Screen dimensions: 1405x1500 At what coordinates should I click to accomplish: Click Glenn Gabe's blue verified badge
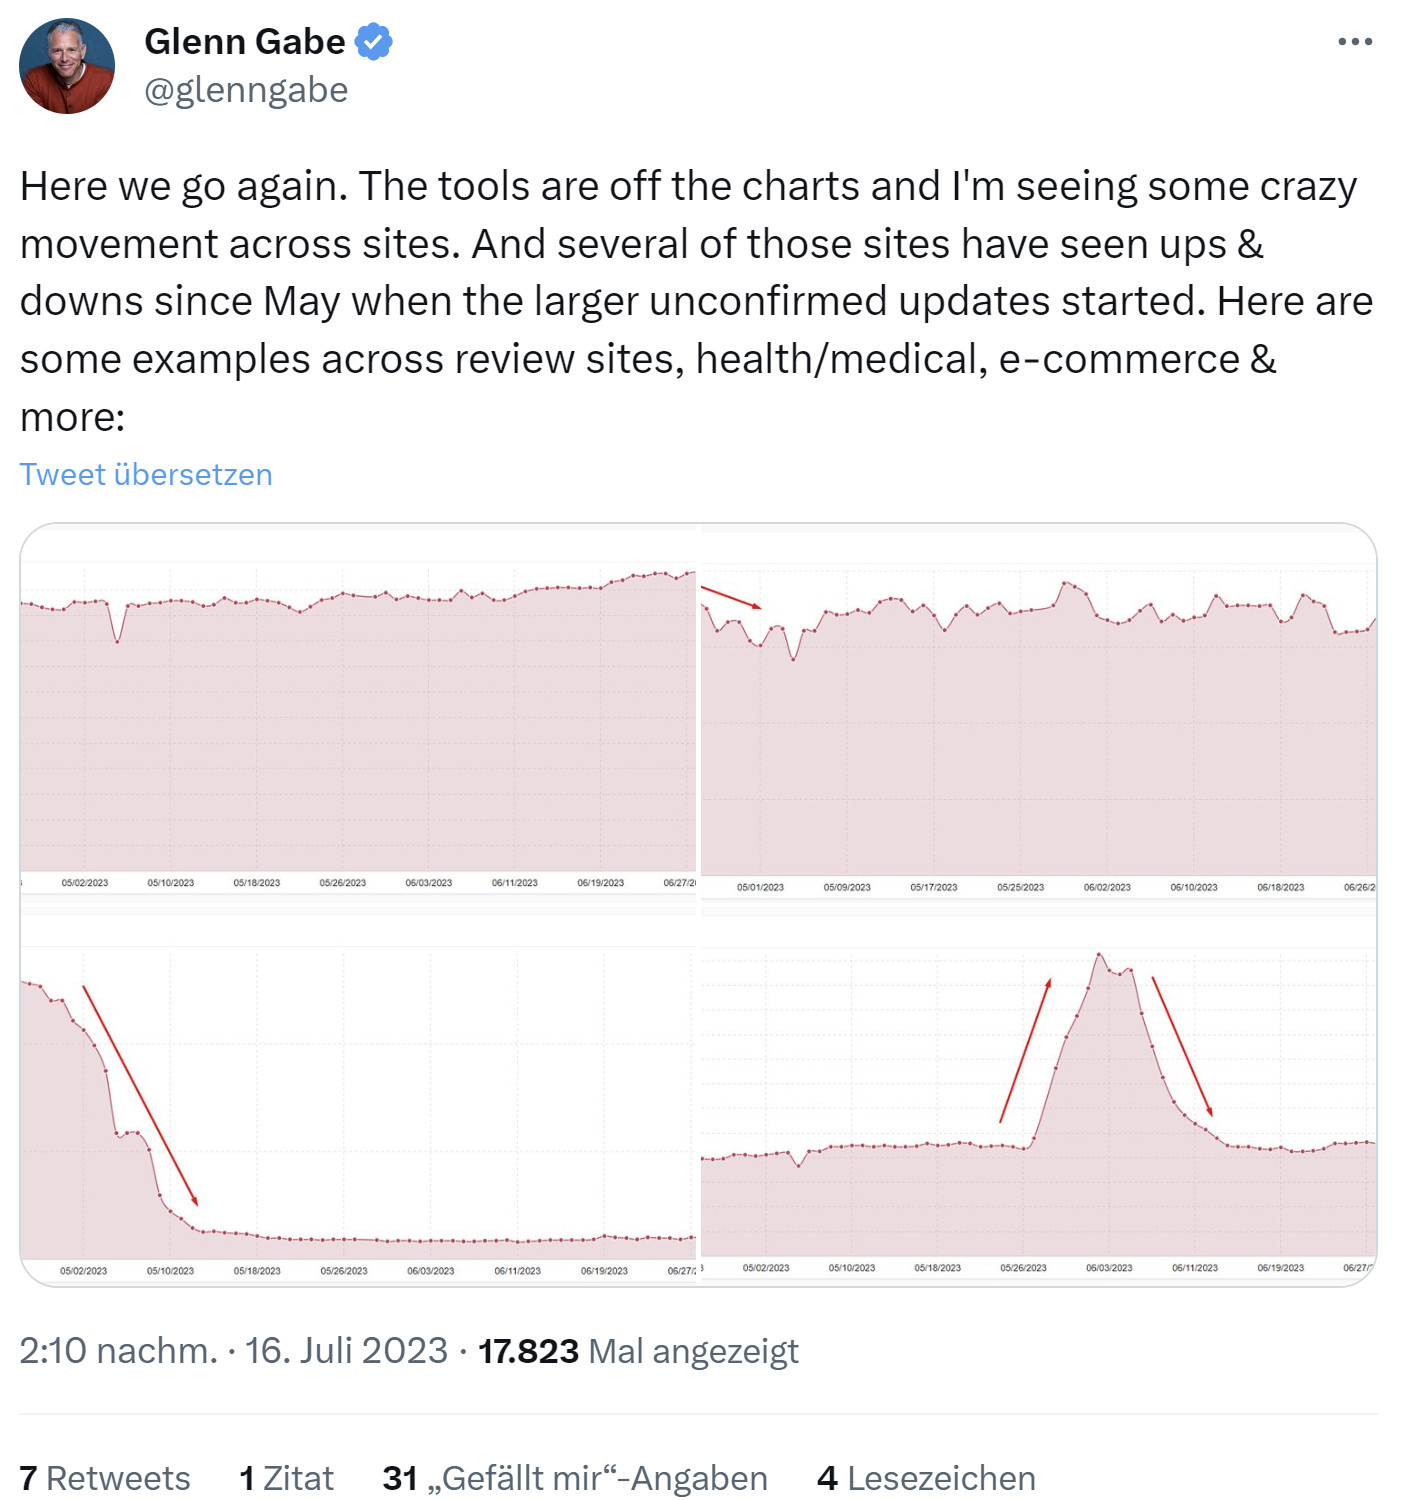tap(374, 42)
